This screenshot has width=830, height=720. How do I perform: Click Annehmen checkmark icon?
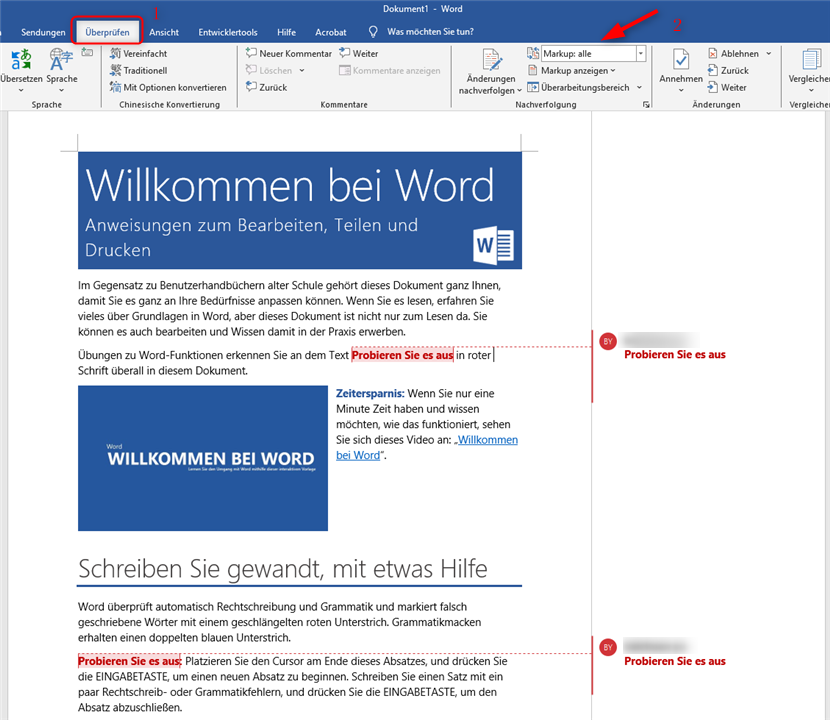[x=680, y=62]
